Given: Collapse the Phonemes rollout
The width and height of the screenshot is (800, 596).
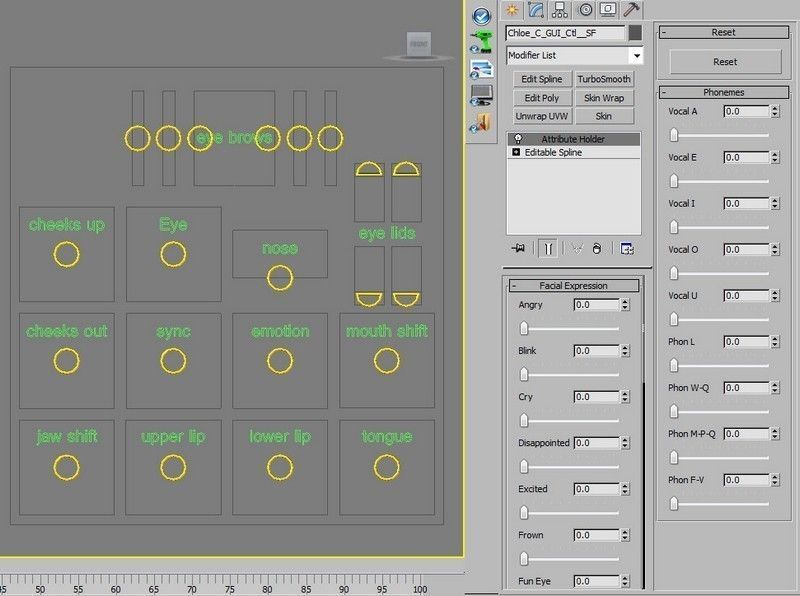Looking at the screenshot, I should point(723,92).
